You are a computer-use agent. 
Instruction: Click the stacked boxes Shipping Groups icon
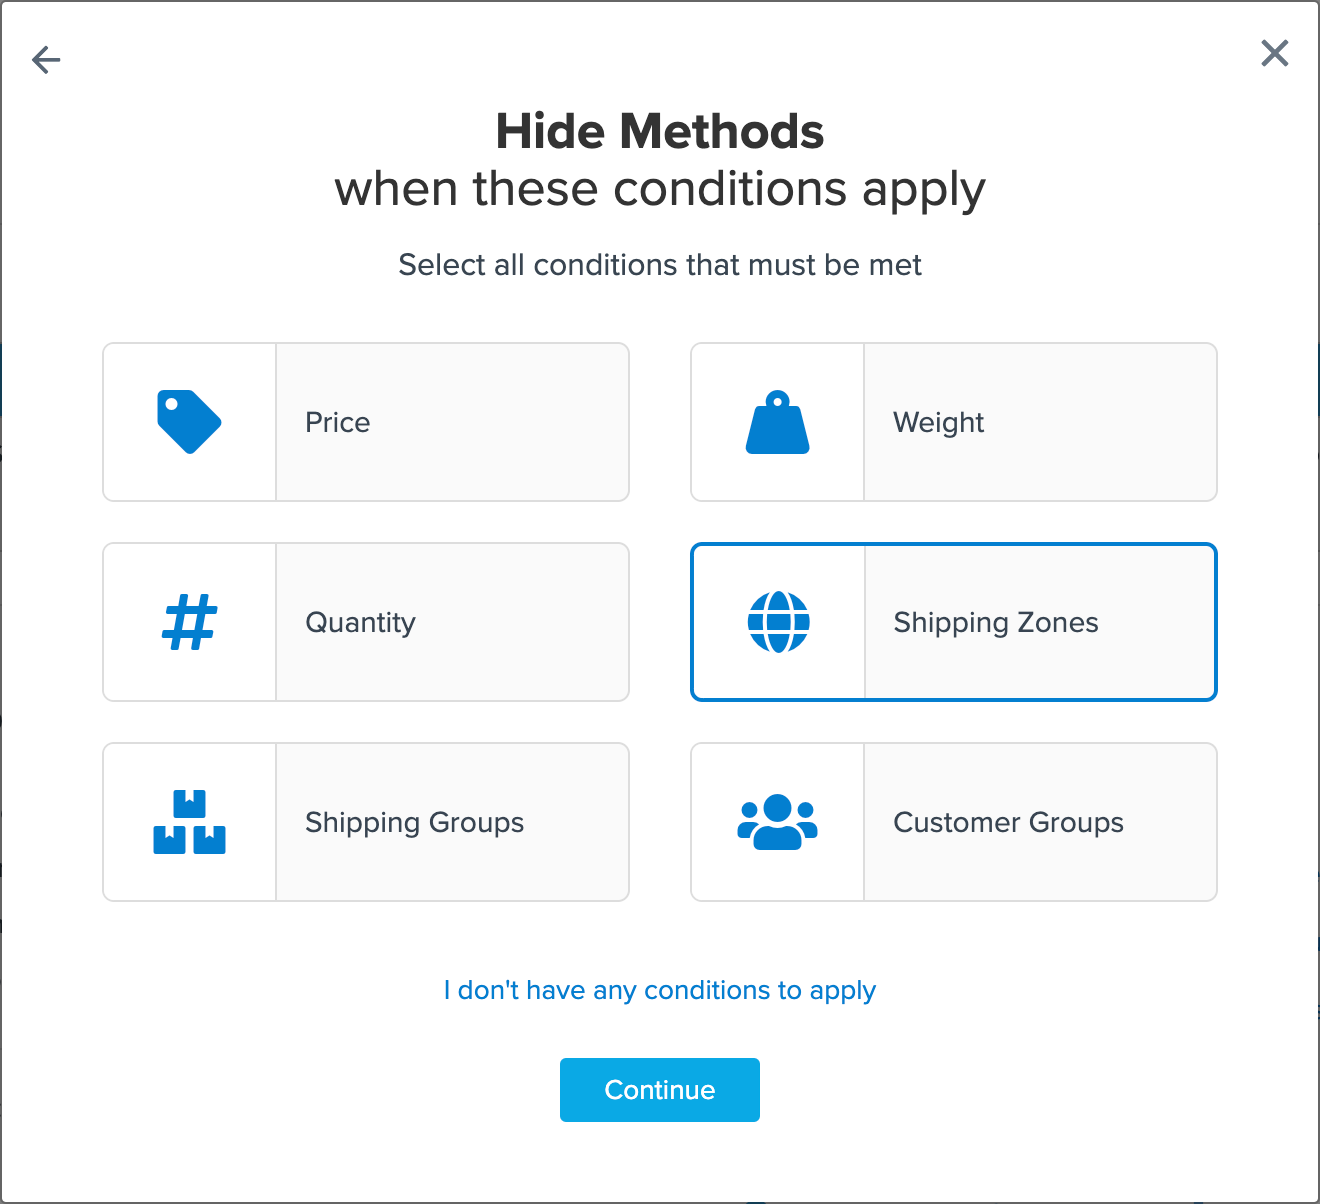tap(189, 822)
